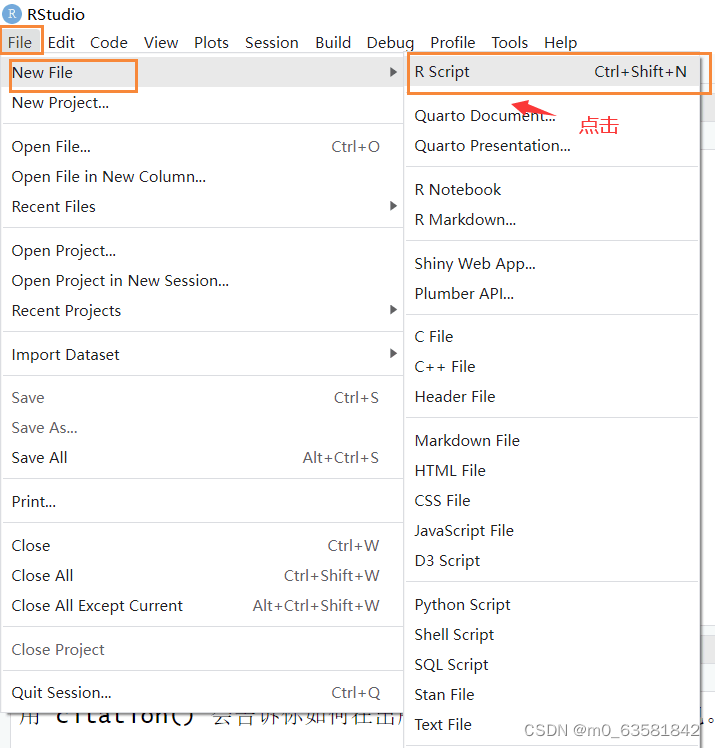Open the Plots menu
Image resolution: width=715 pixels, height=748 pixels.
pyautogui.click(x=211, y=42)
